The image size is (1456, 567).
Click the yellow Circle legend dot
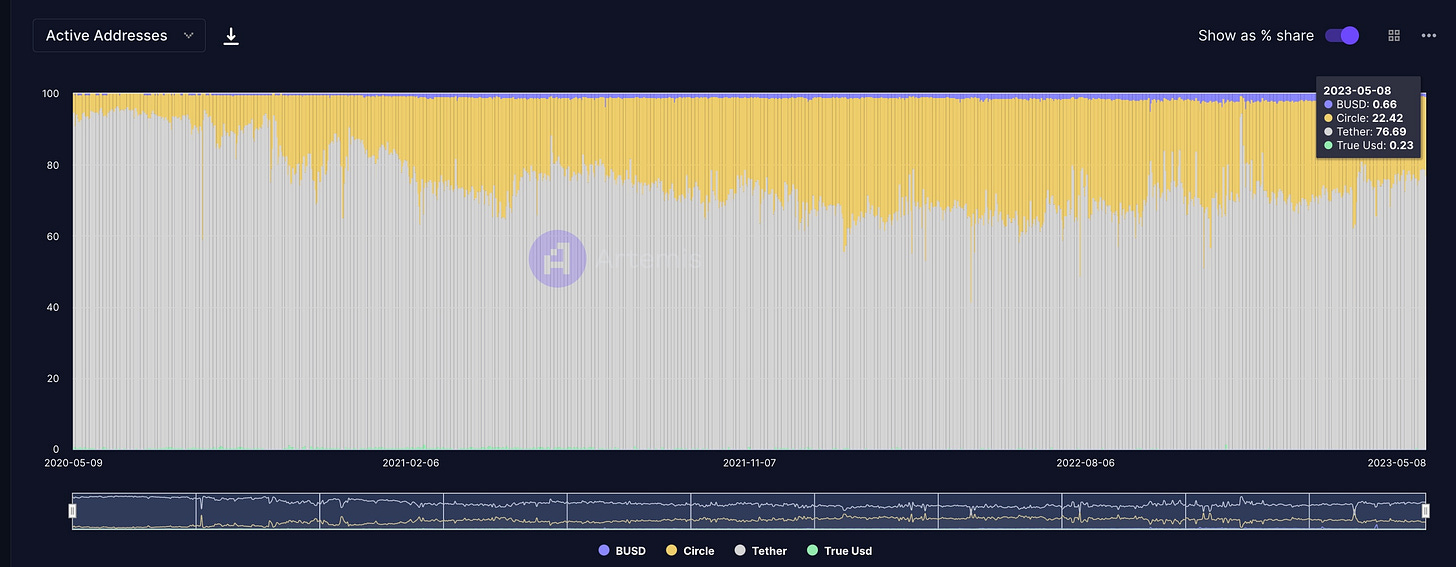tap(671, 551)
